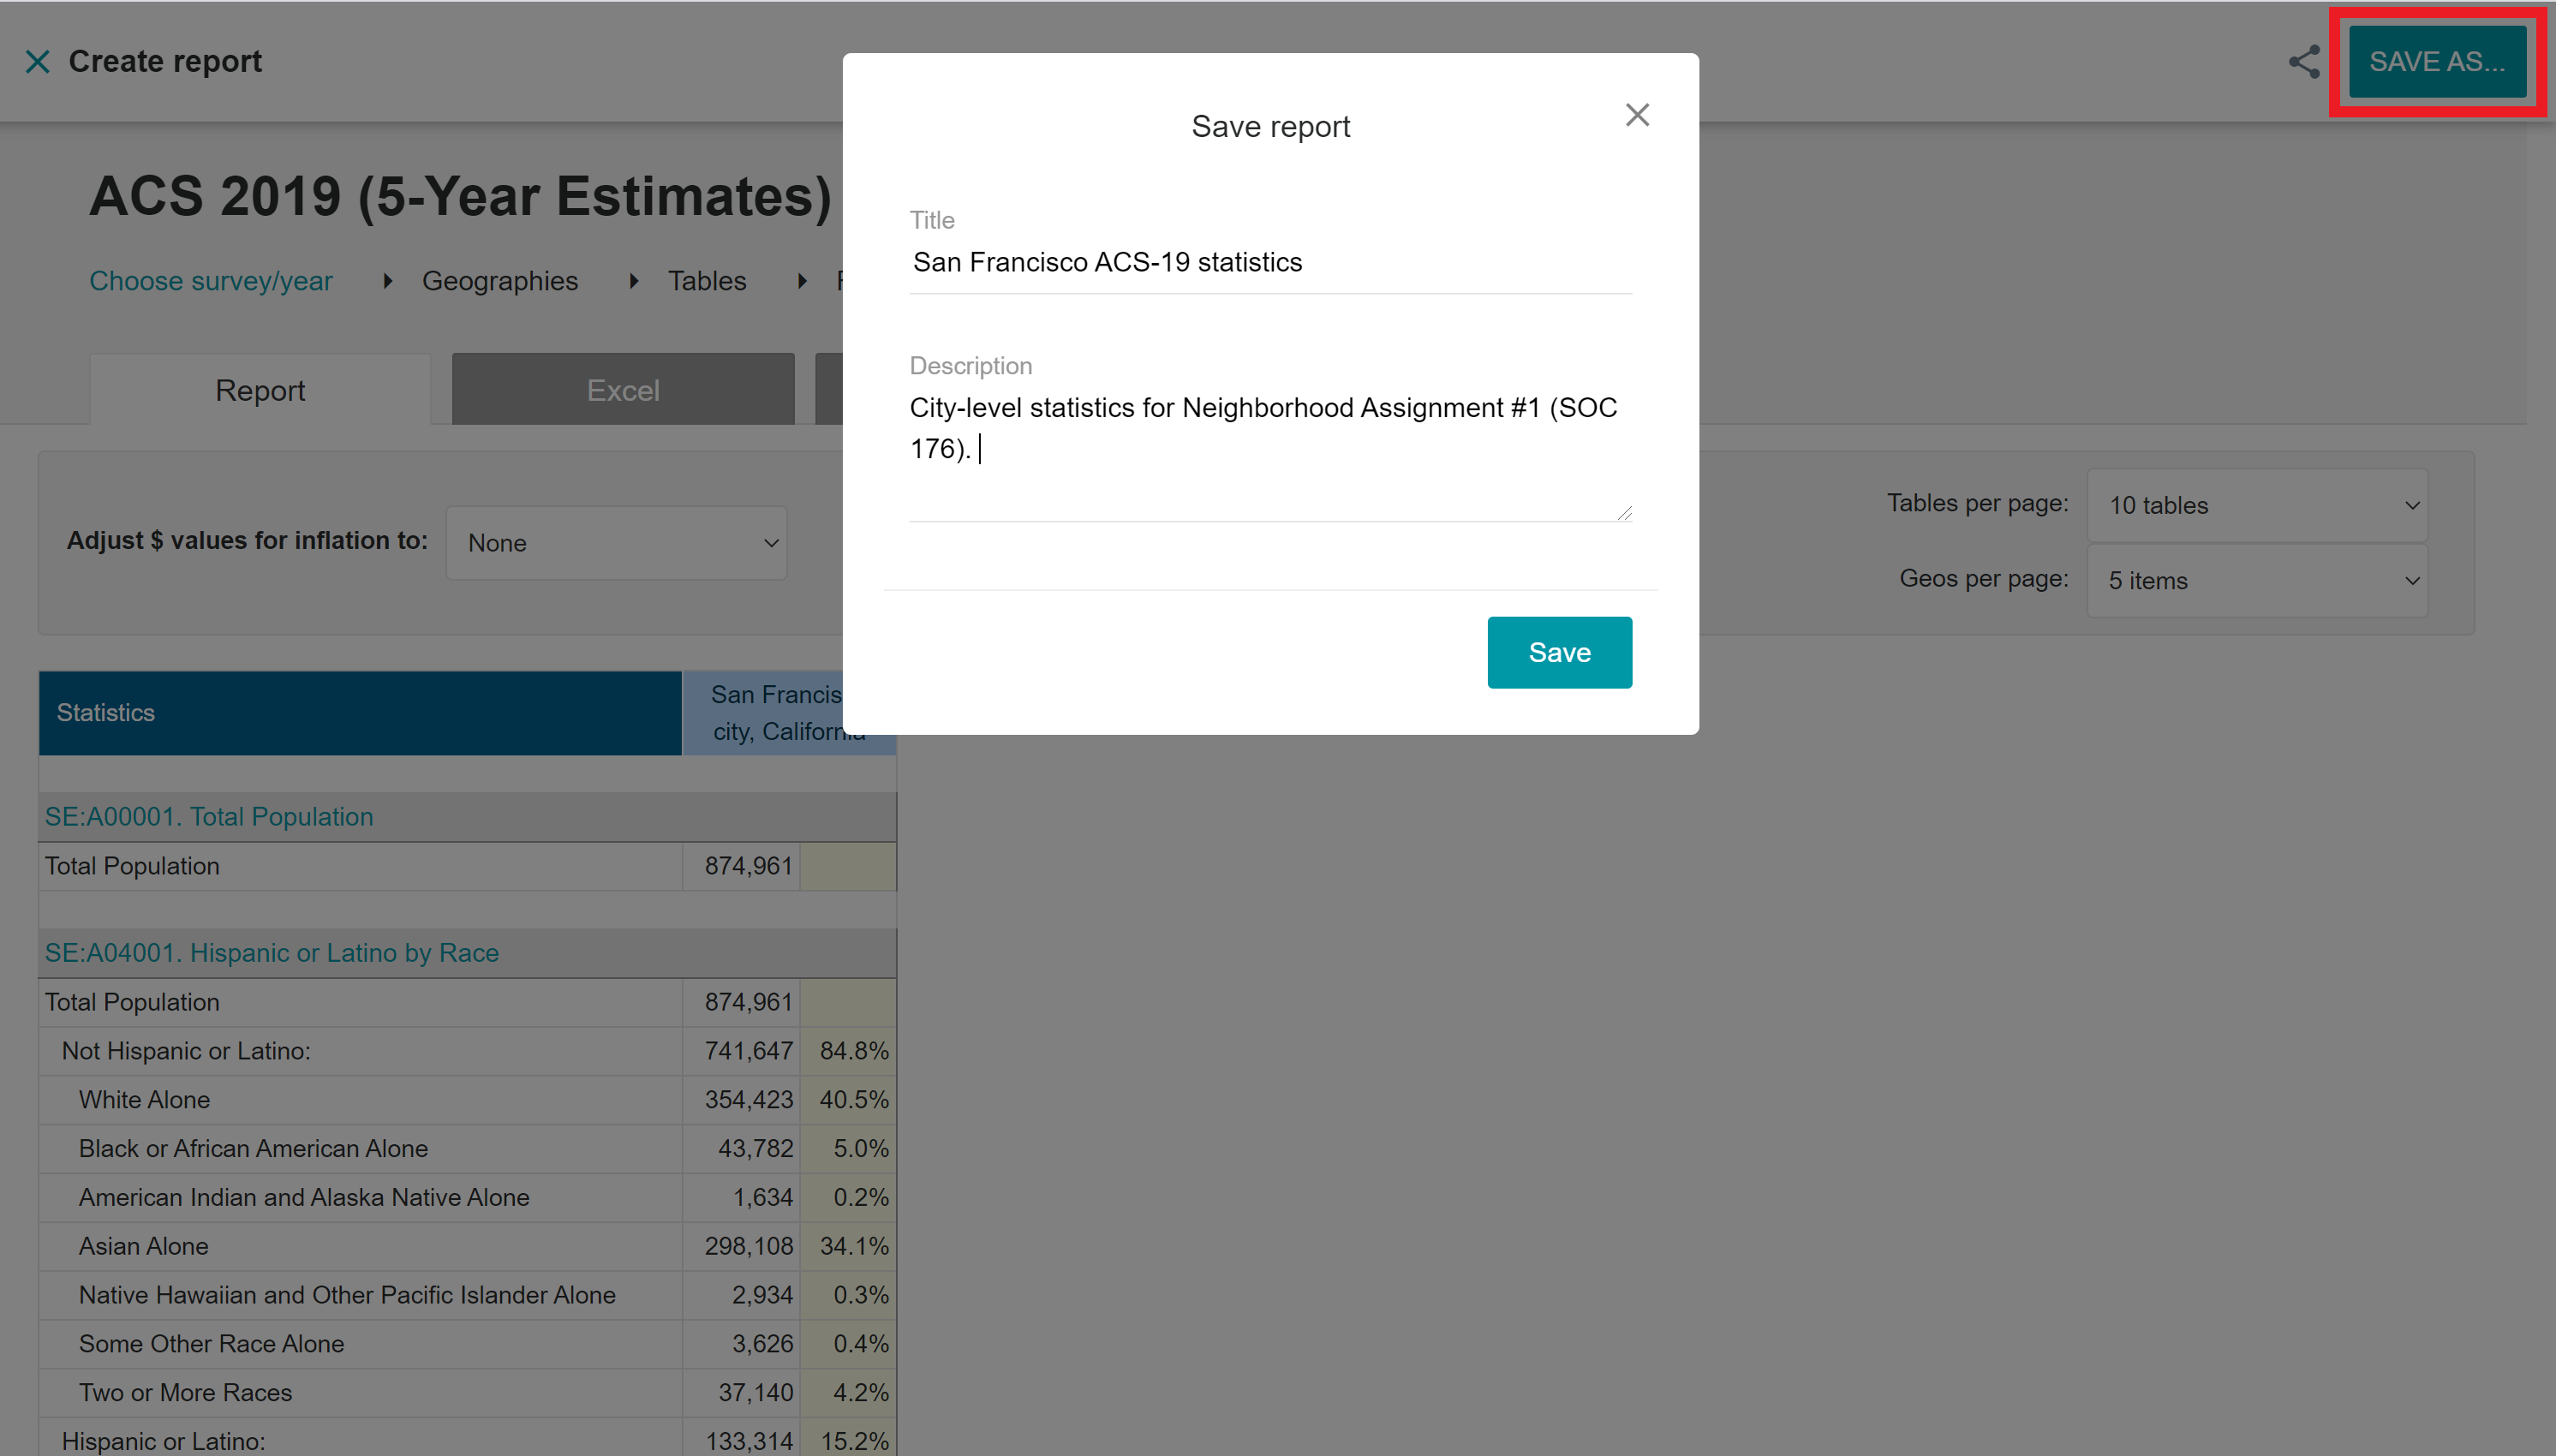
Task: Grab the Description resize handle
Action: [x=1624, y=513]
